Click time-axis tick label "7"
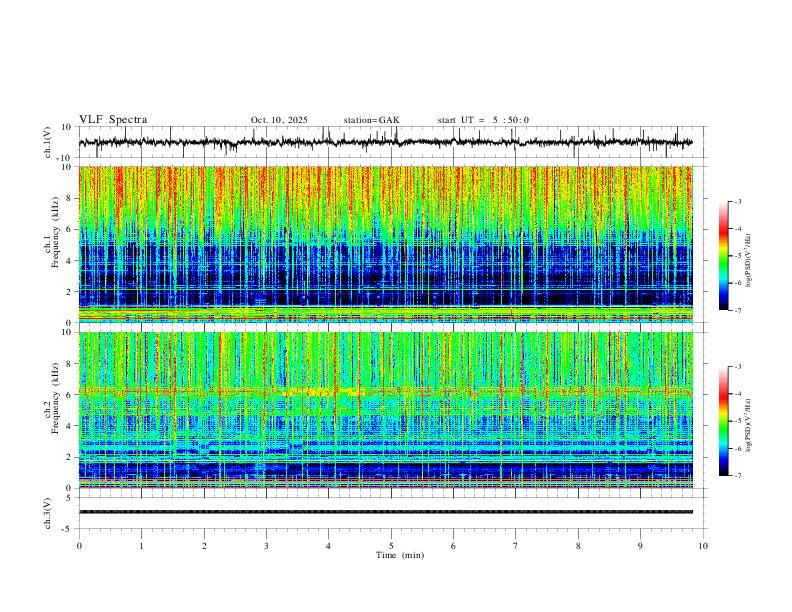This screenshot has width=792, height=612. coord(516,546)
